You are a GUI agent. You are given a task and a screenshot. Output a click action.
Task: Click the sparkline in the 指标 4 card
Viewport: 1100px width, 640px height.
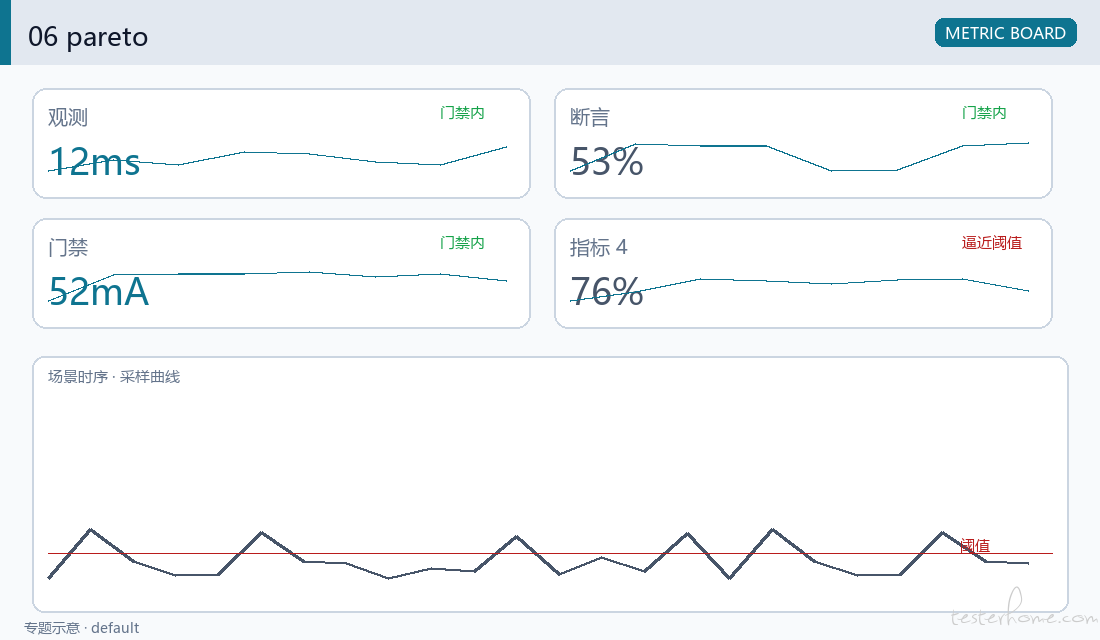tap(800, 290)
